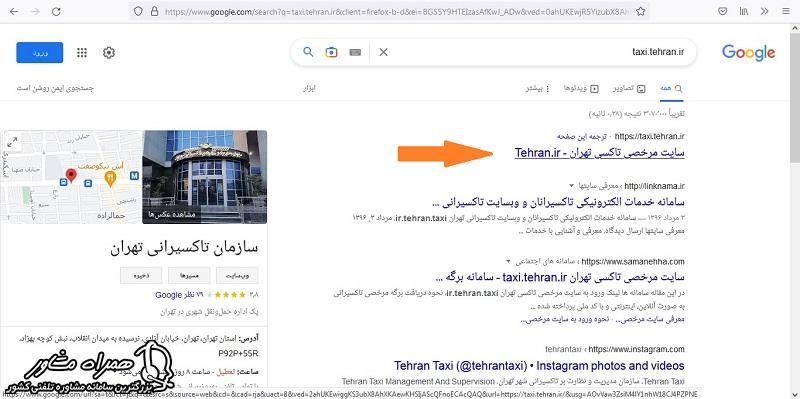
Task: Go to the Google logo homepage
Action: coord(748,53)
